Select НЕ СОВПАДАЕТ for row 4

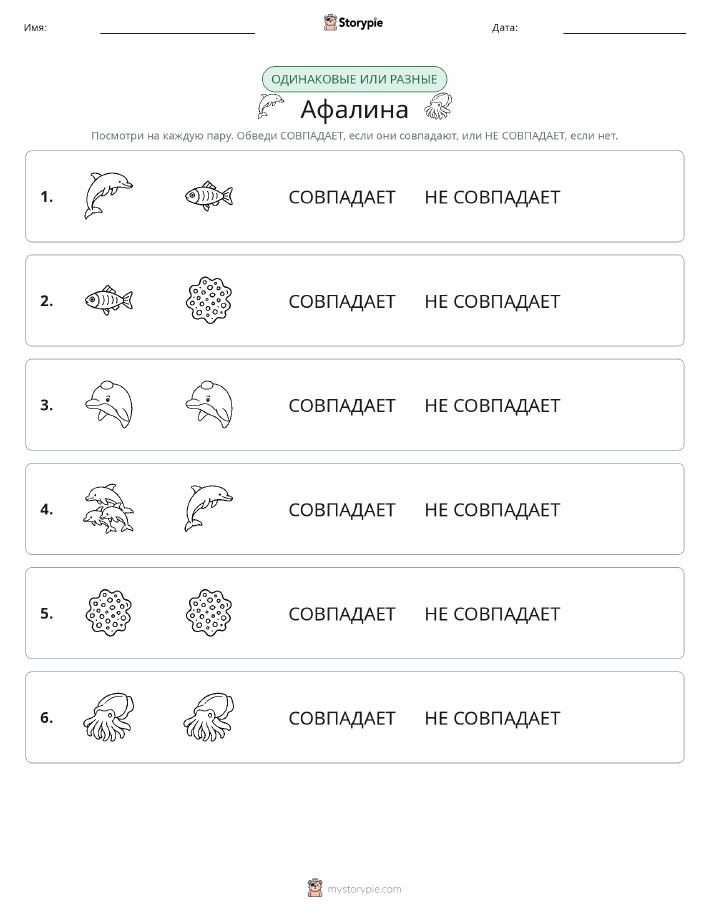(x=492, y=509)
